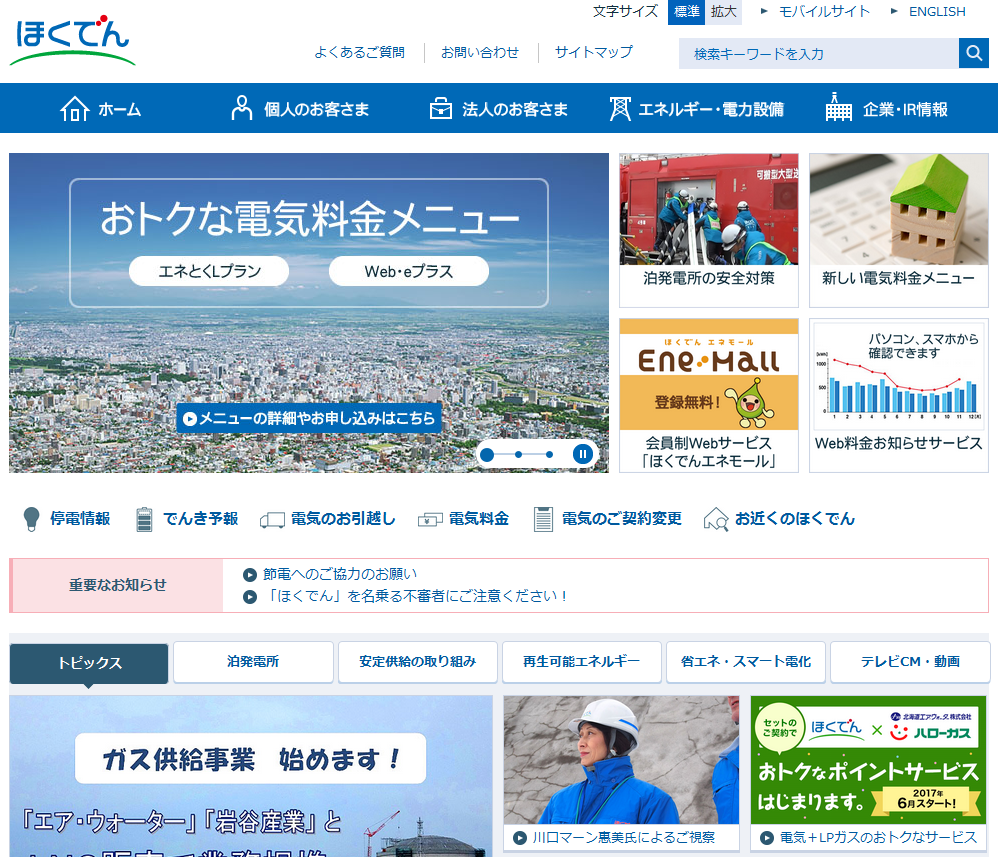The image size is (998, 857).
Task: Click the document icon for 電気のご契約変更
Action: [543, 519]
